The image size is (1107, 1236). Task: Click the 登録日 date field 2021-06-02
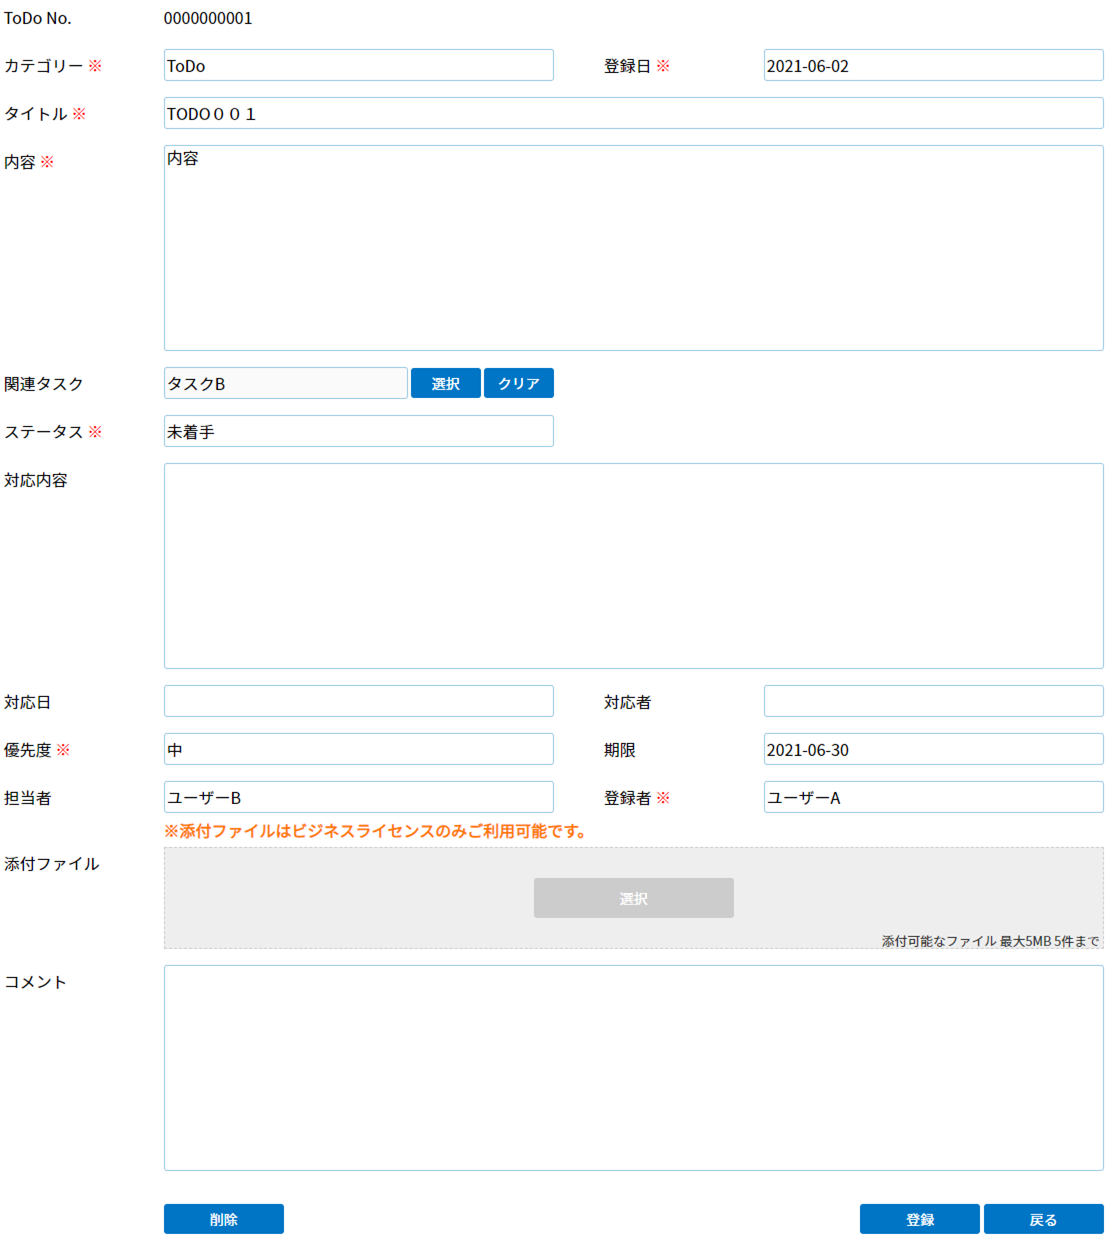click(932, 66)
